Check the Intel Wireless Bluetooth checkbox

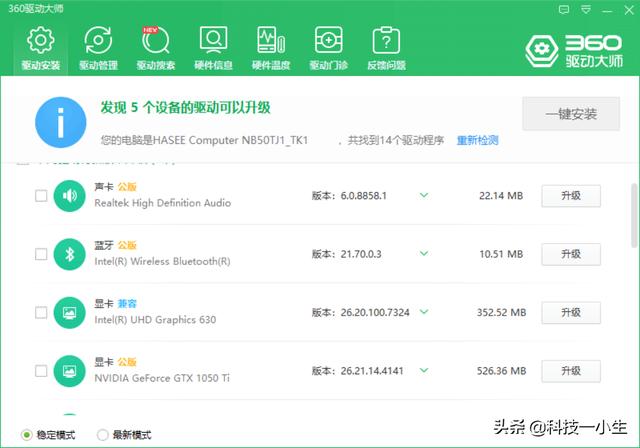[41, 254]
